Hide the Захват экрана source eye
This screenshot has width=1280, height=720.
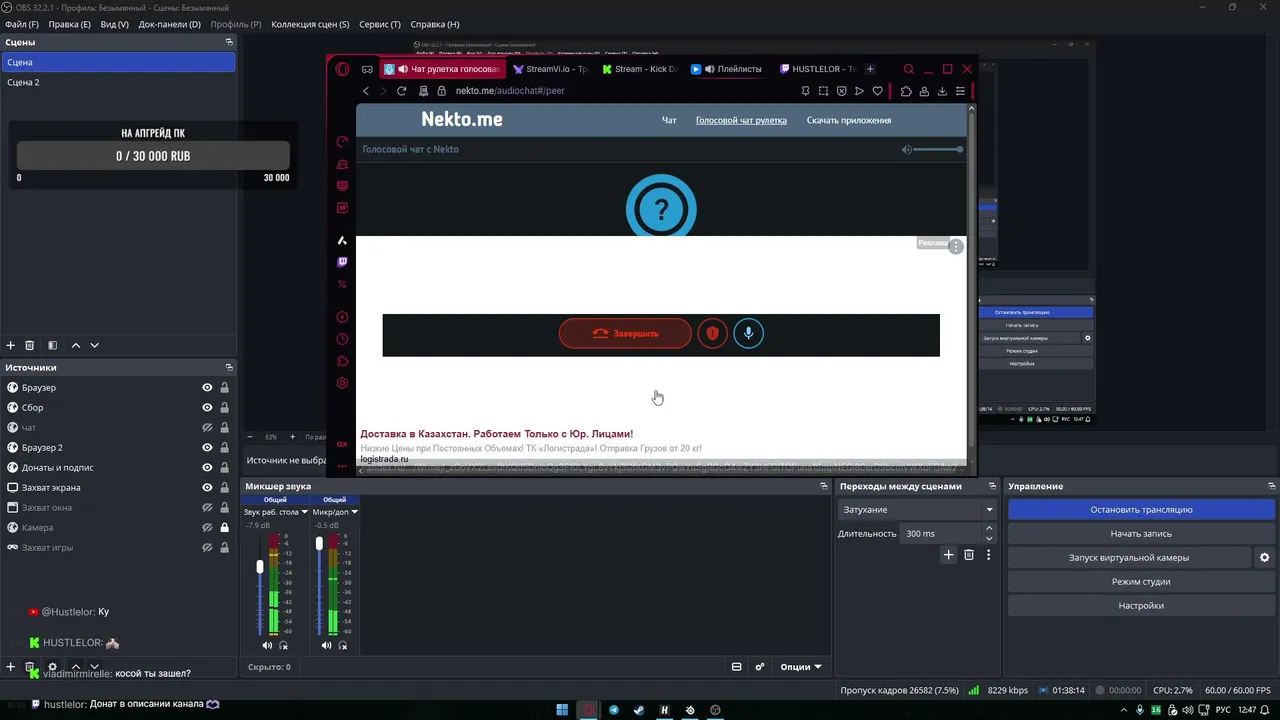207,488
